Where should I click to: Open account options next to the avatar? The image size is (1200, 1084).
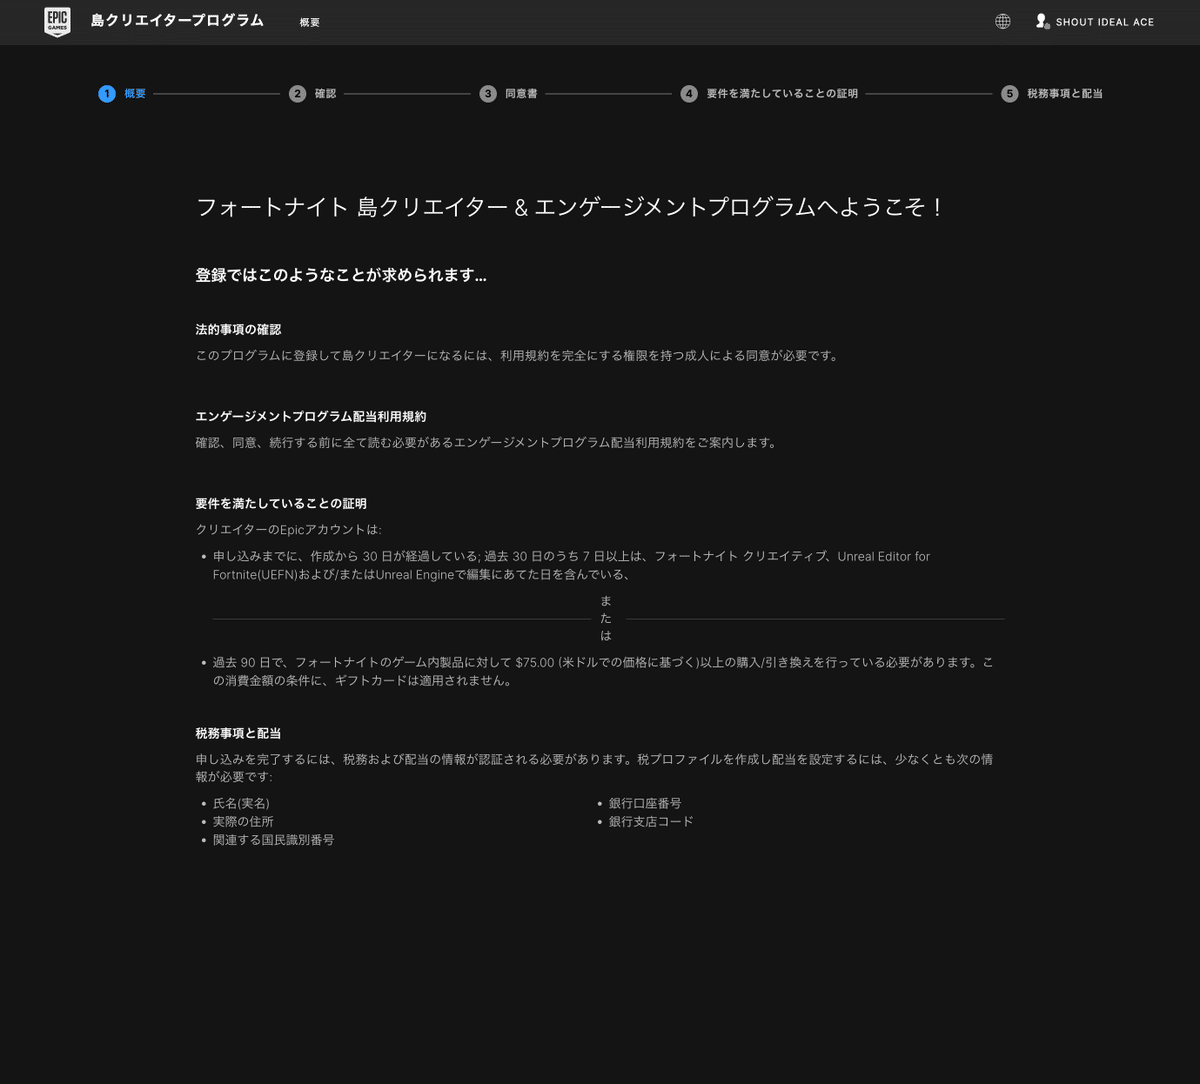point(1041,21)
